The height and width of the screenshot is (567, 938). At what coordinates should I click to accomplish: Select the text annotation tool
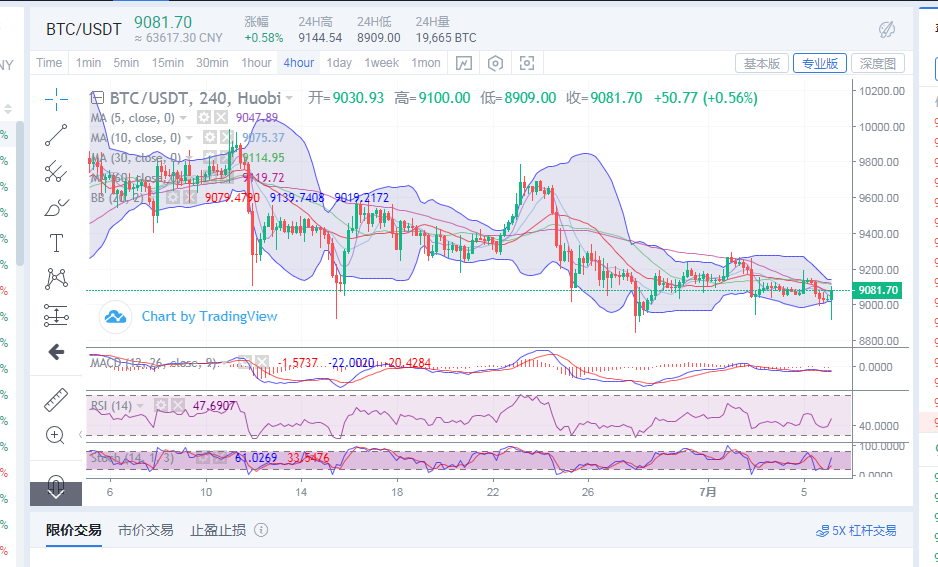pyautogui.click(x=56, y=243)
